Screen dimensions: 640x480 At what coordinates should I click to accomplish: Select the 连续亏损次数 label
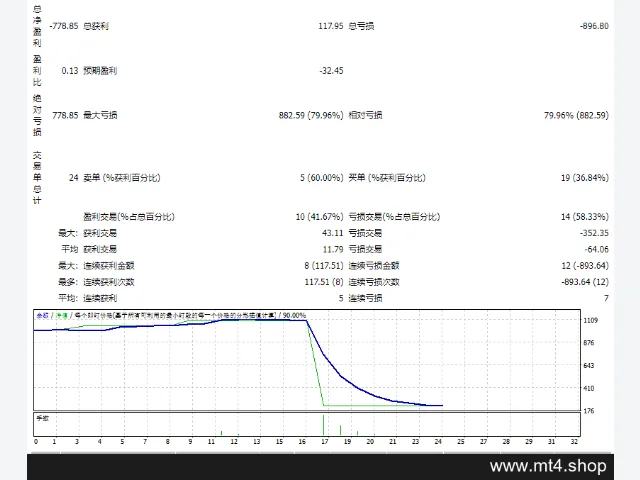coord(373,282)
